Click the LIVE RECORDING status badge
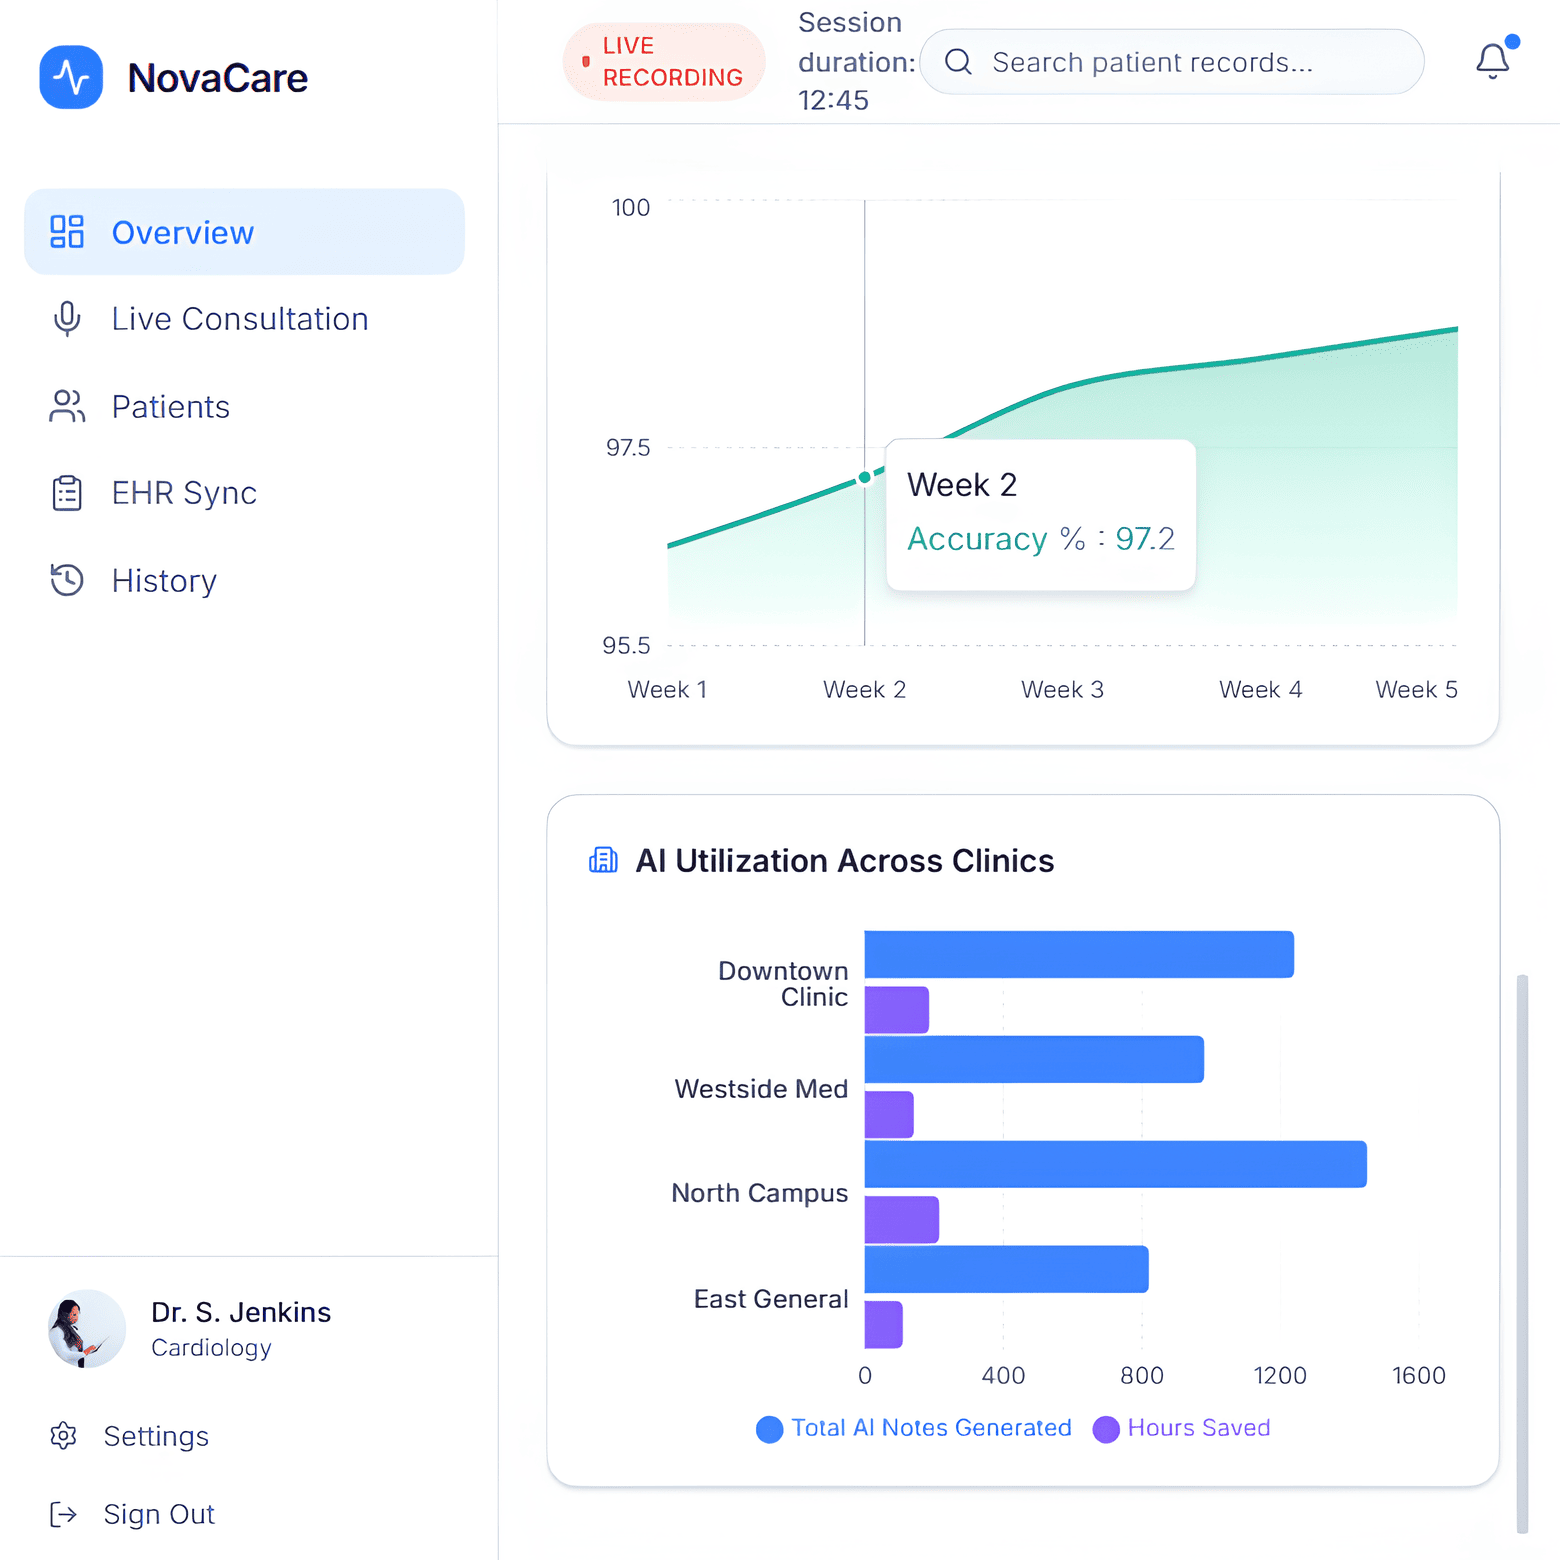Viewport: 1560px width, 1560px height. tap(664, 62)
